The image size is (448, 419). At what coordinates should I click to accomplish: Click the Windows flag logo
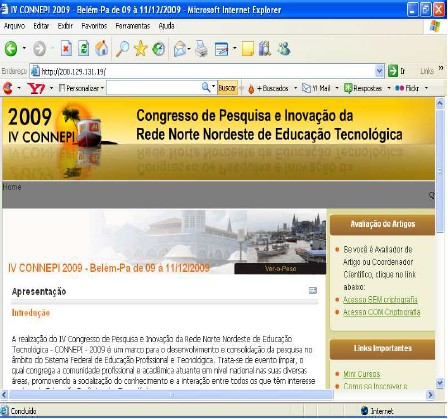point(435,26)
